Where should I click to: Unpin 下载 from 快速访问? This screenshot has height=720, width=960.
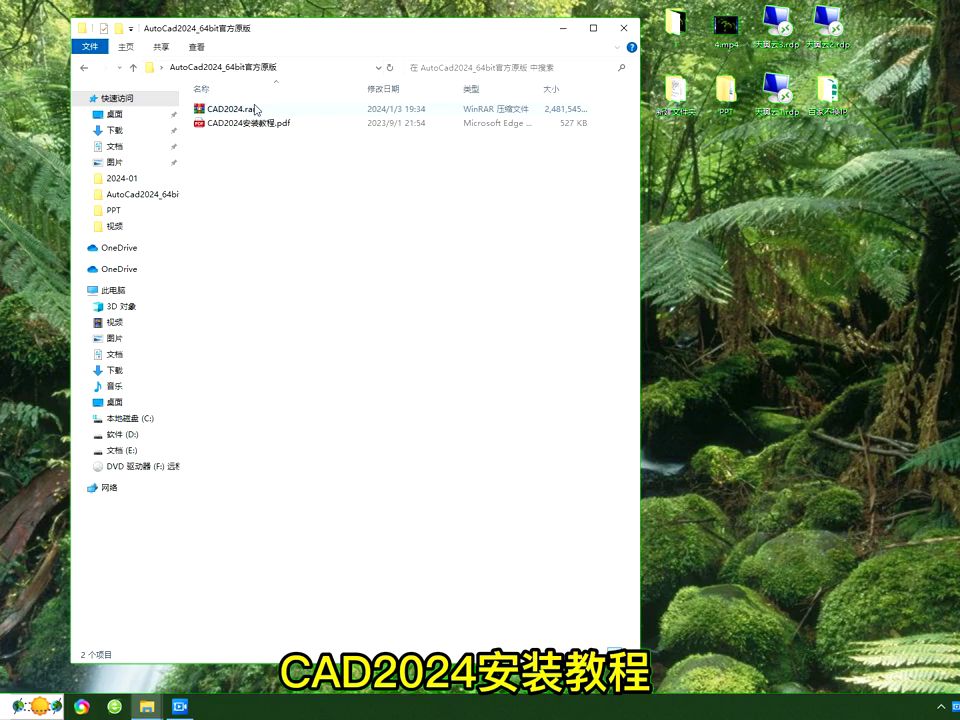172,130
